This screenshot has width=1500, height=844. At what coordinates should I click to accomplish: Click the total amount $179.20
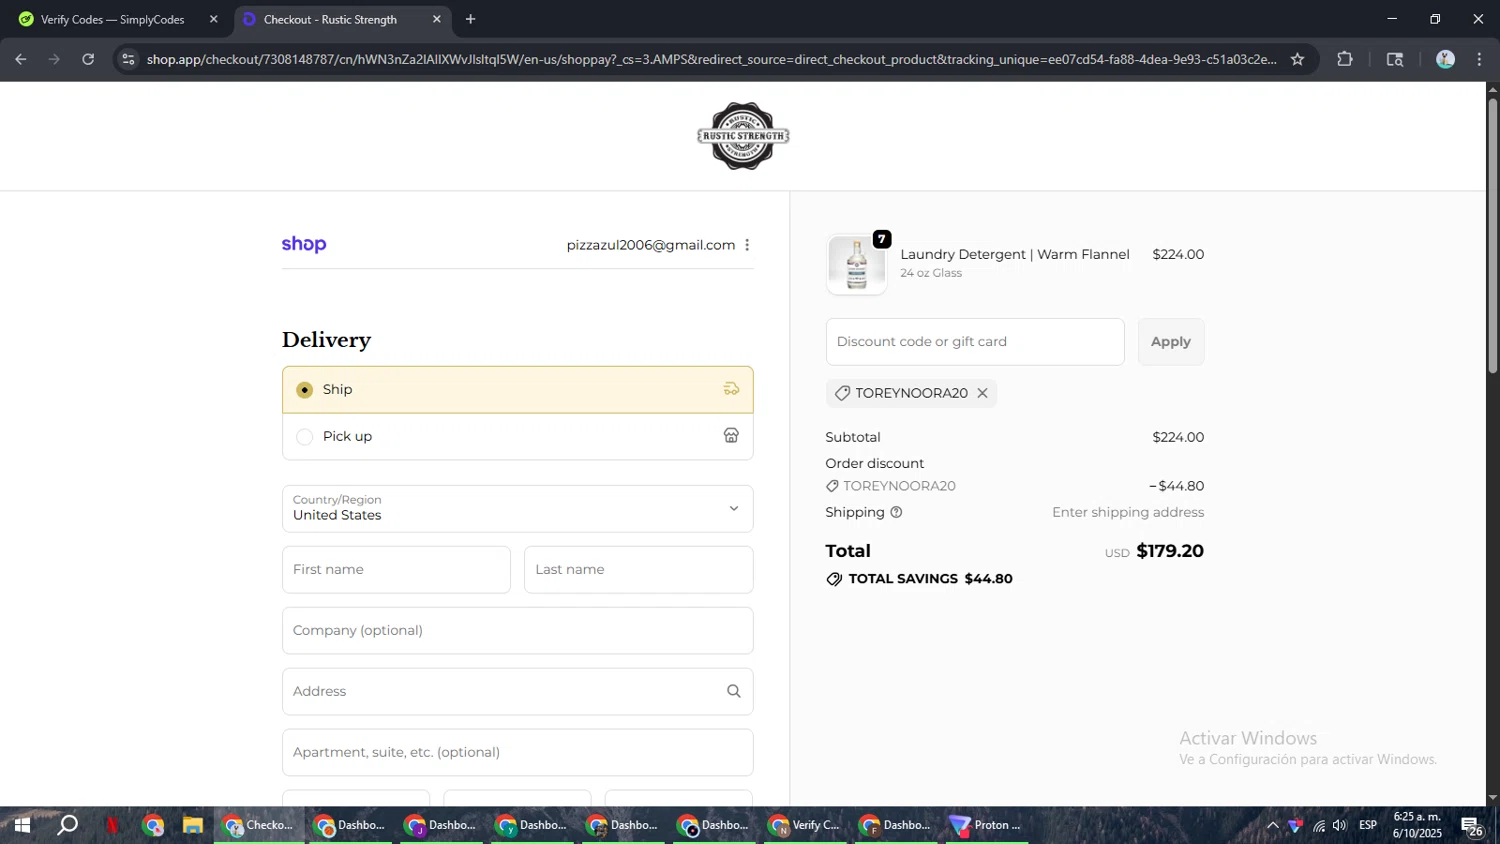click(x=1170, y=551)
